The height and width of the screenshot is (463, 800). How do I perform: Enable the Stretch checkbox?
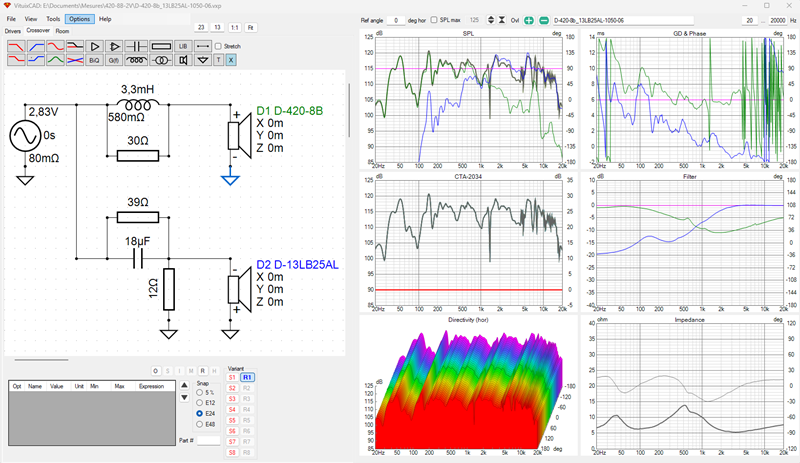tap(218, 46)
